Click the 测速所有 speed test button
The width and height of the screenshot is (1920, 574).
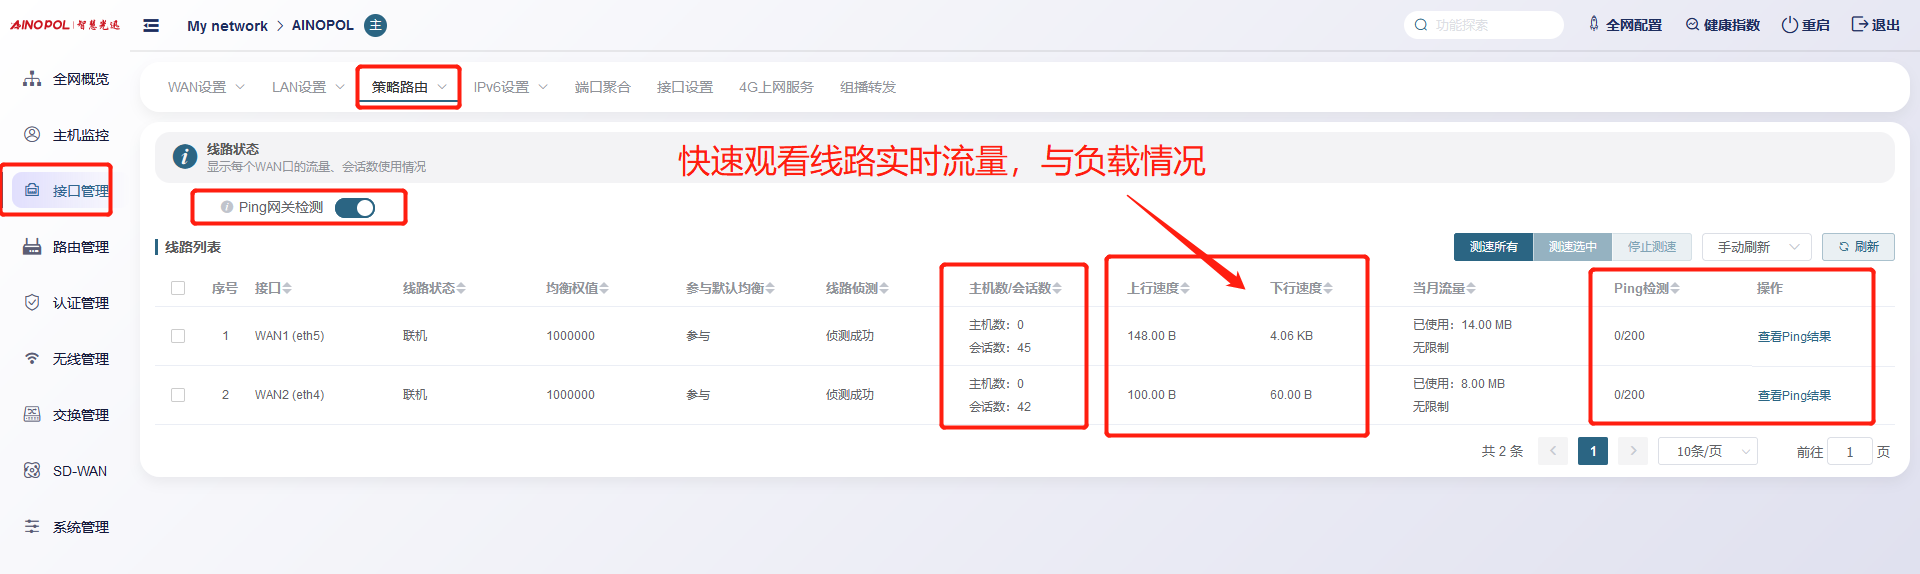pyautogui.click(x=1493, y=247)
